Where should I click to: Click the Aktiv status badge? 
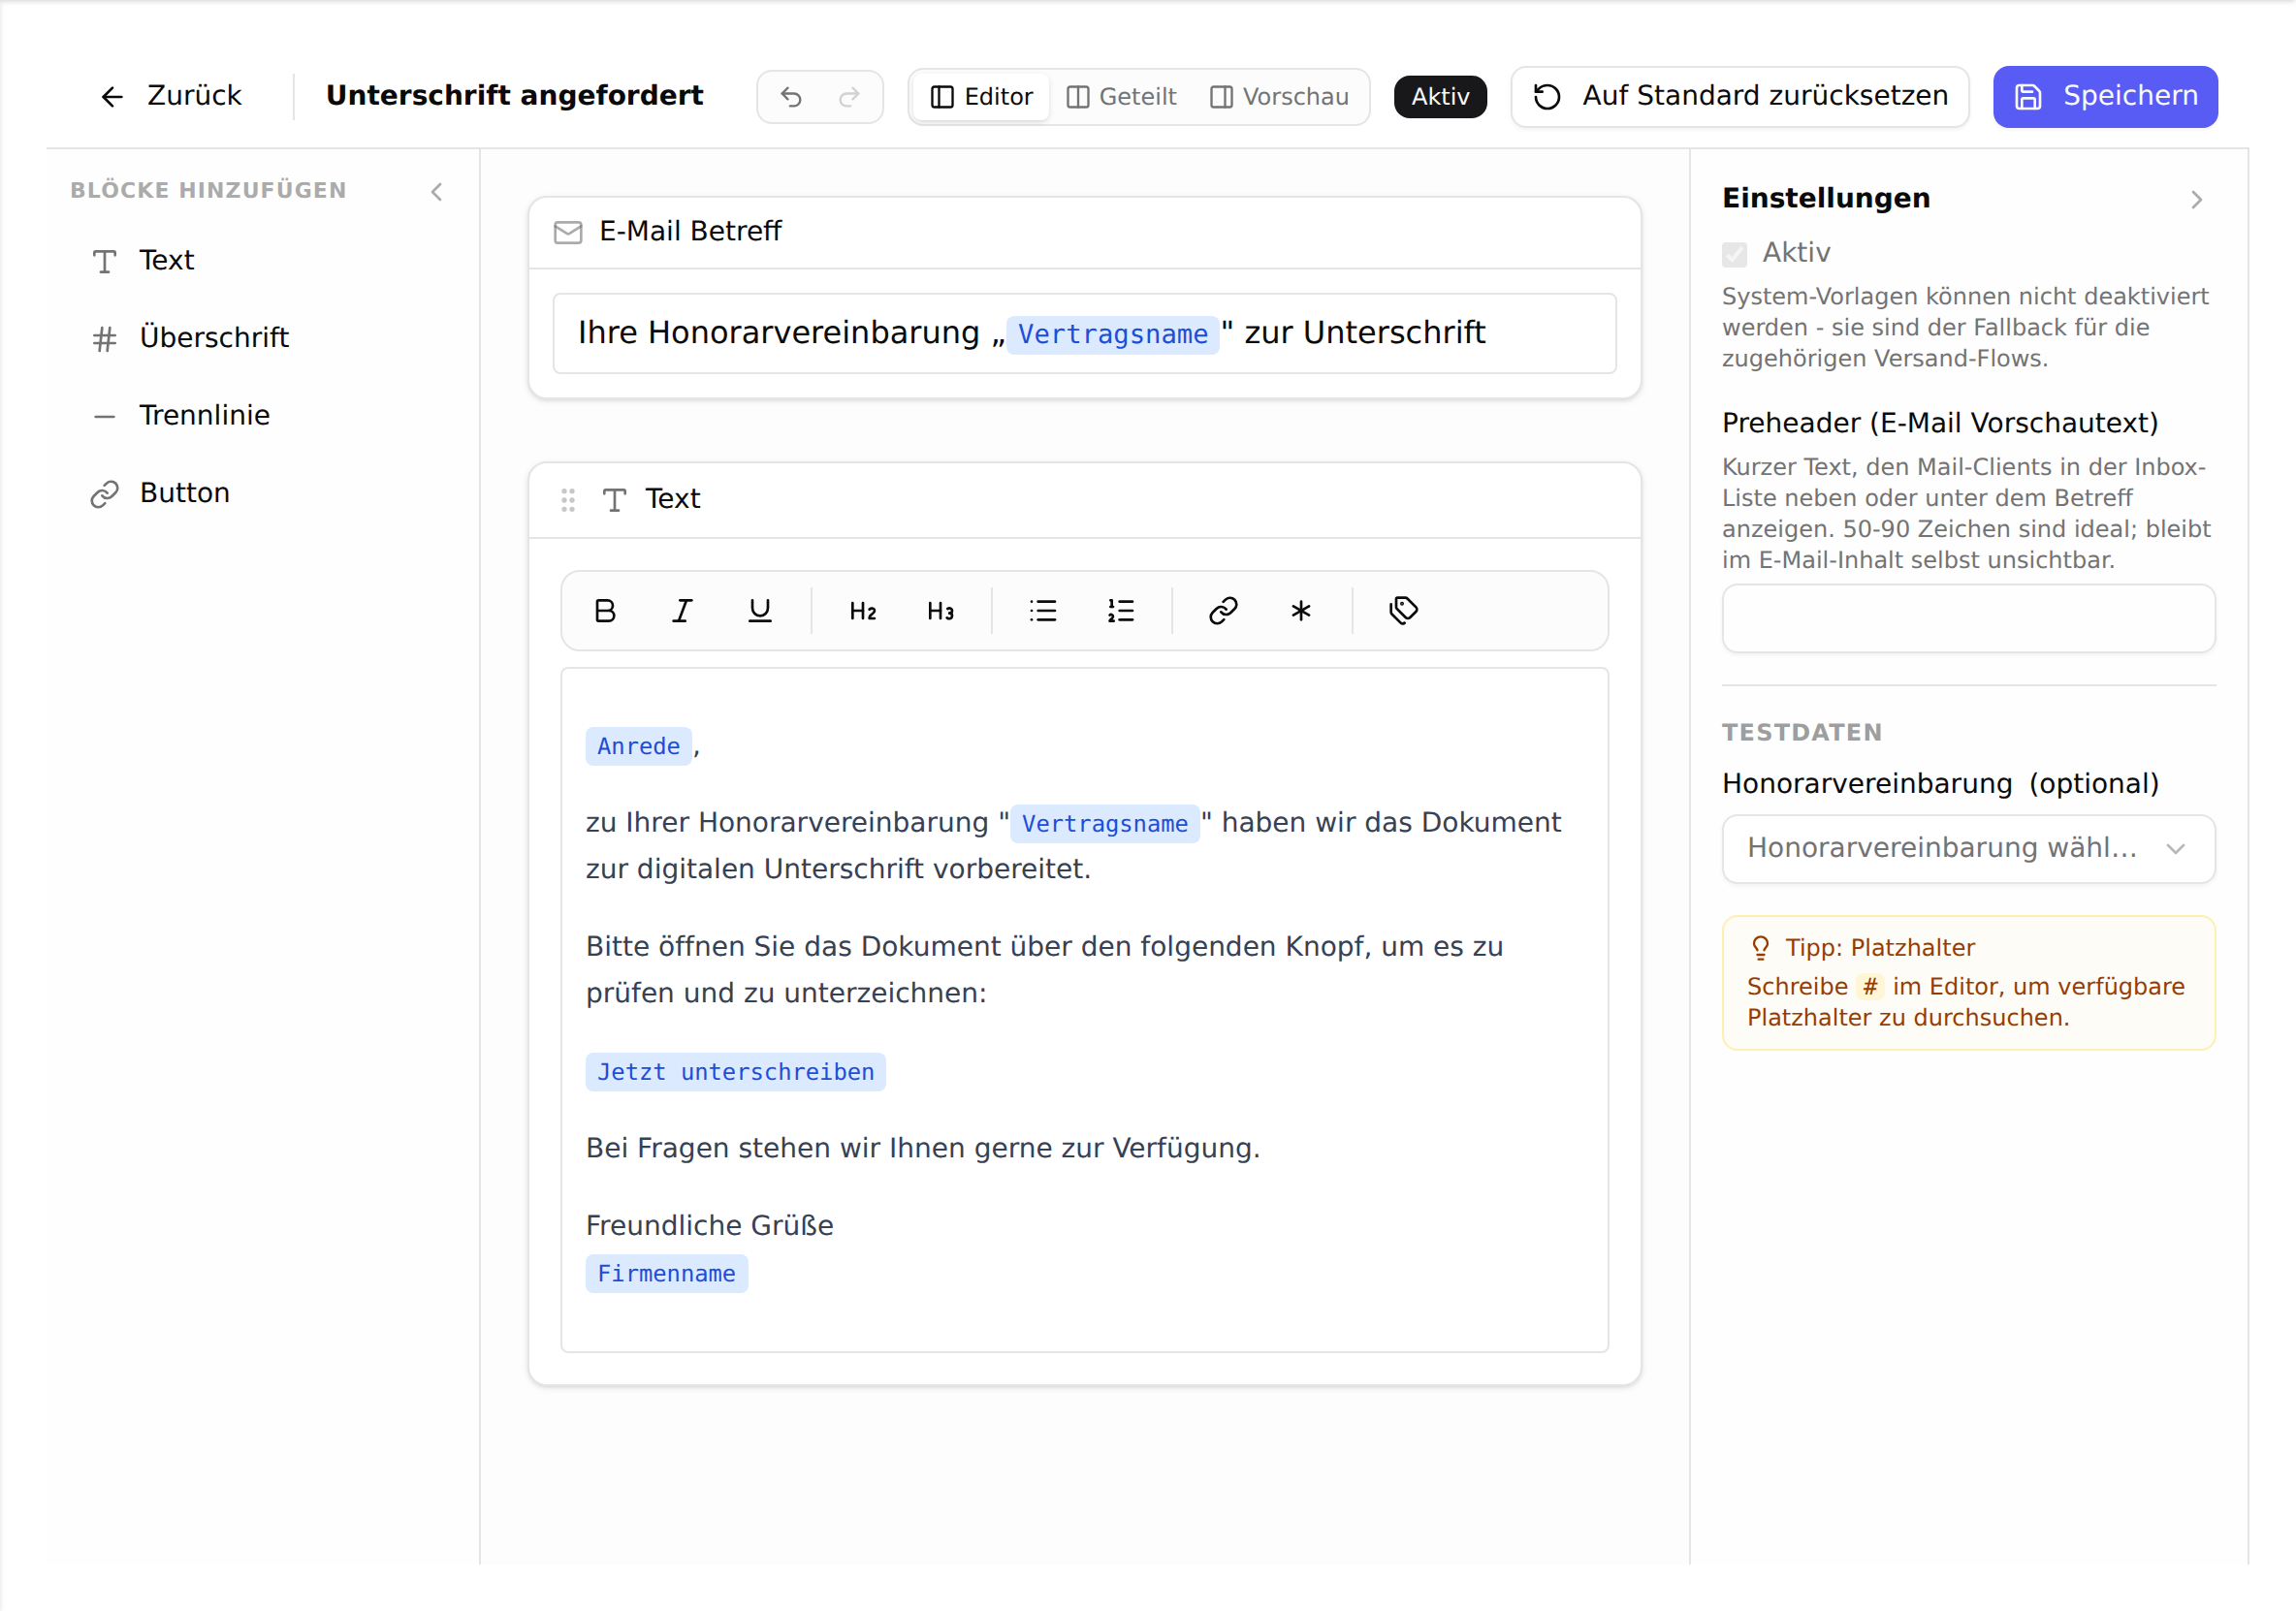point(1440,97)
